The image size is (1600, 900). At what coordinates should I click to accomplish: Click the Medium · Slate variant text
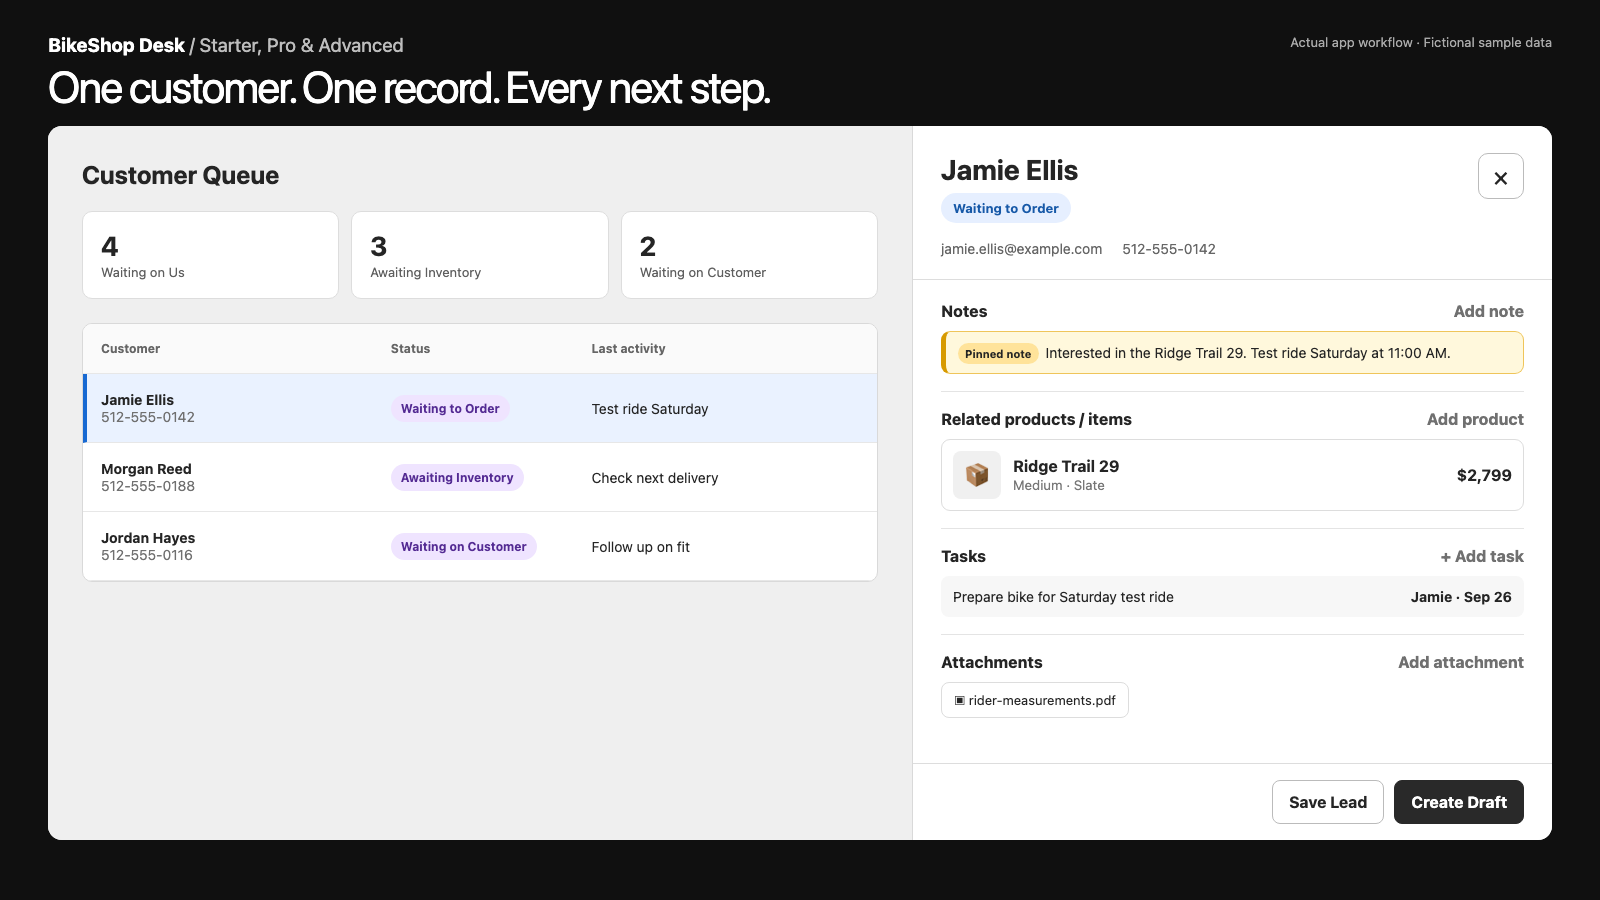(x=1058, y=485)
